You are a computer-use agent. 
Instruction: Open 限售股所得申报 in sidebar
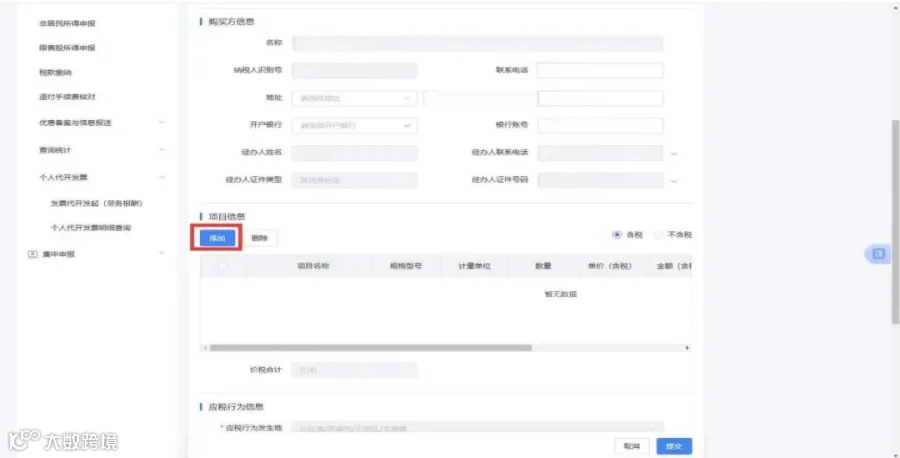[67, 48]
